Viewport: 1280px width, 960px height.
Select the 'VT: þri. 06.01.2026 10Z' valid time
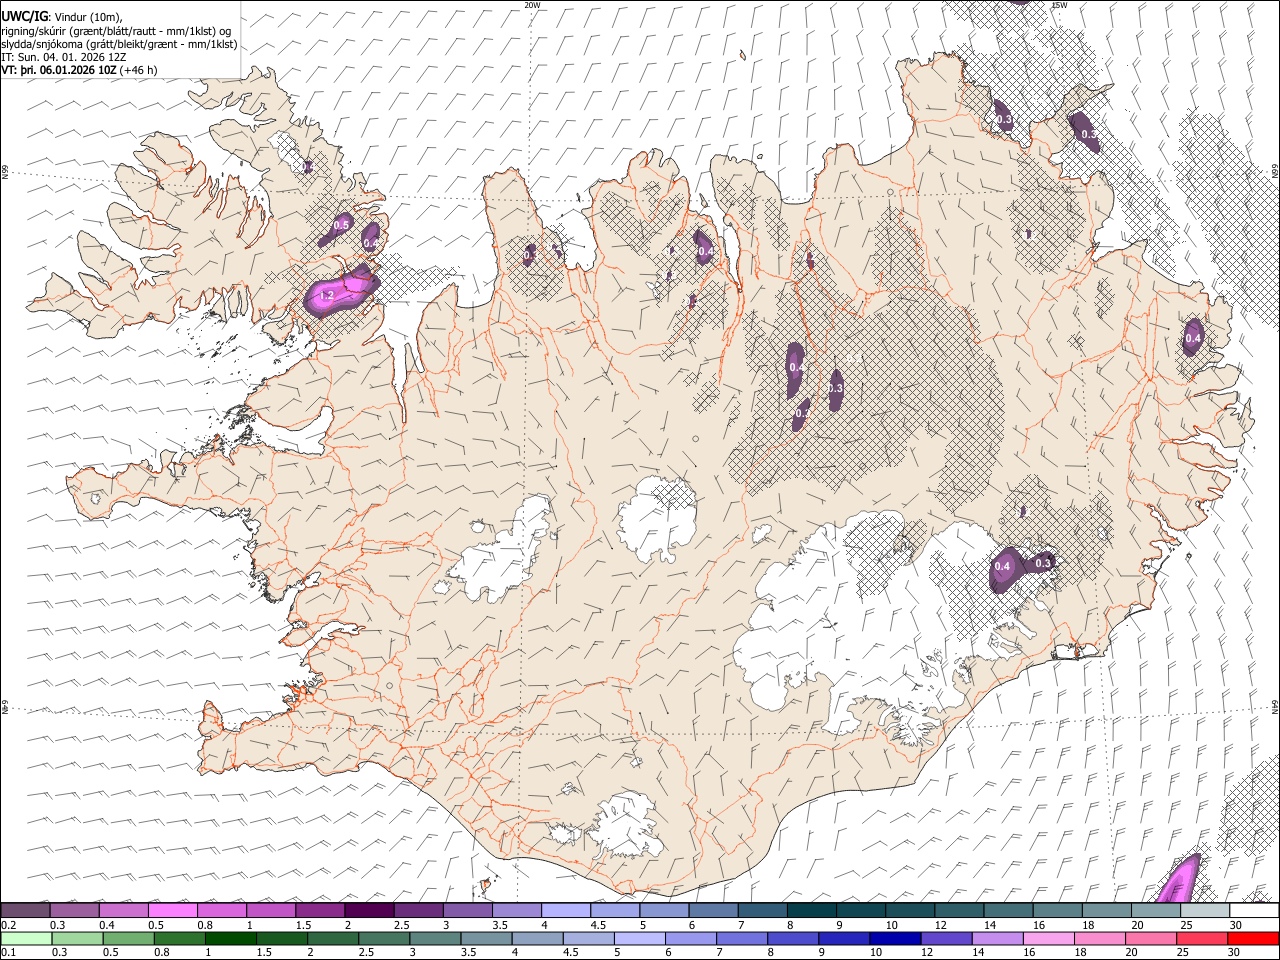[x=60, y=70]
